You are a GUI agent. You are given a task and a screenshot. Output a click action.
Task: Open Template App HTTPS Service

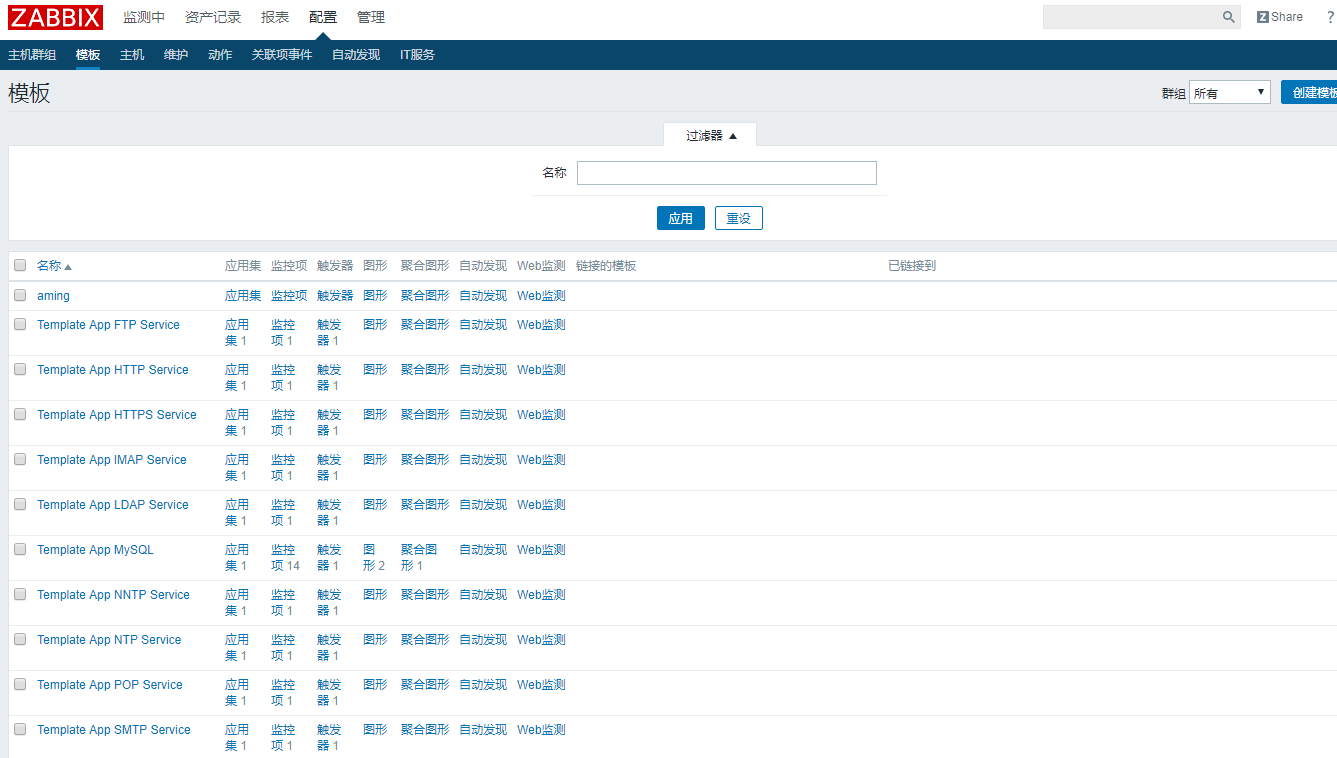(x=117, y=415)
